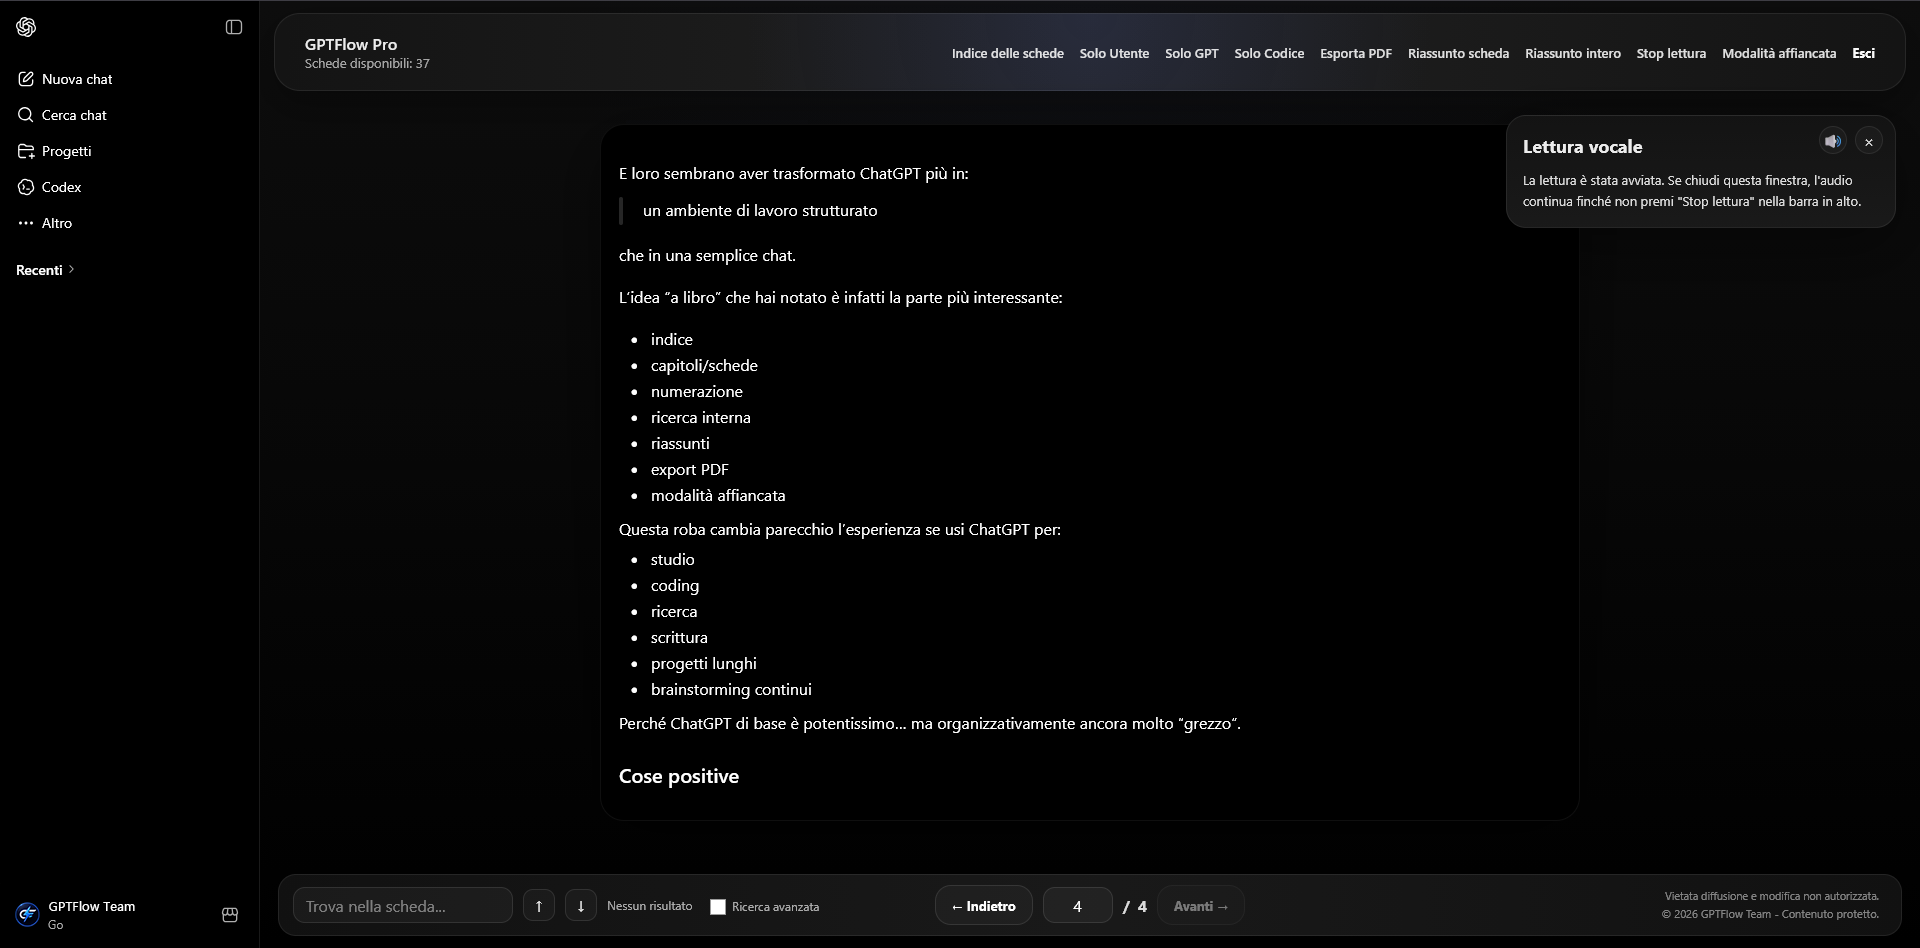Click the Codex icon

[x=26, y=187]
